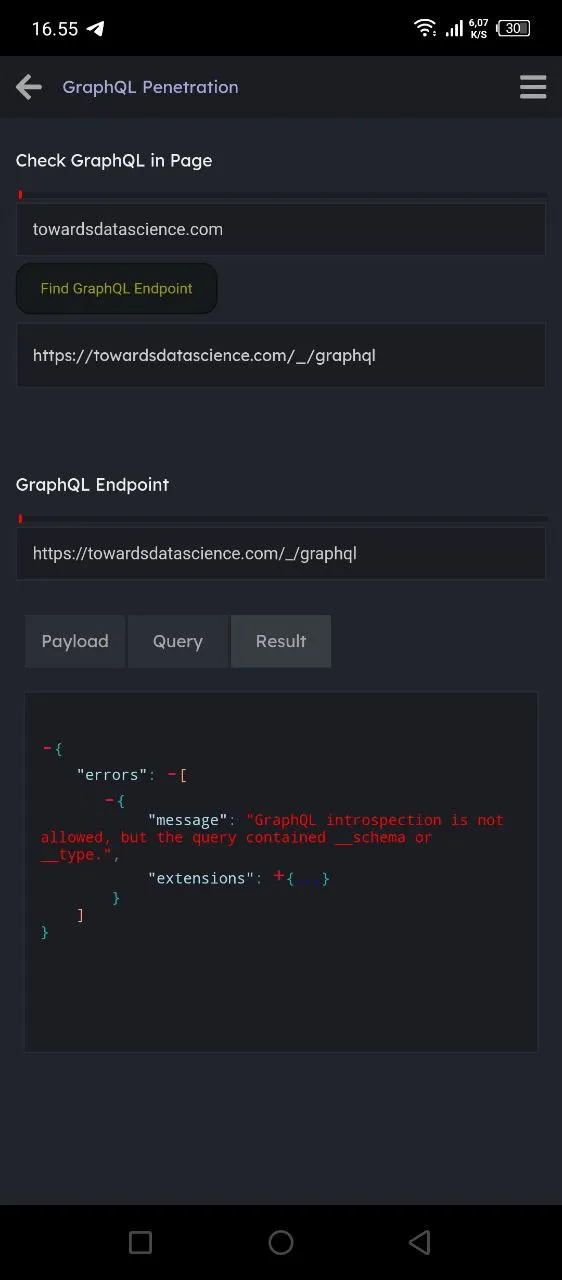The width and height of the screenshot is (562, 1280).
Task: Click the "message" key text
Action: pyautogui.click(x=188, y=820)
